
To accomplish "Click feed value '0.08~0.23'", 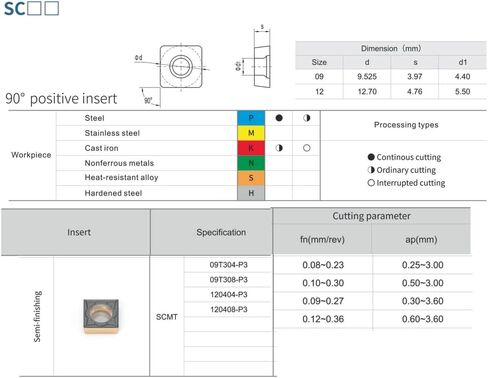I will point(323,265).
